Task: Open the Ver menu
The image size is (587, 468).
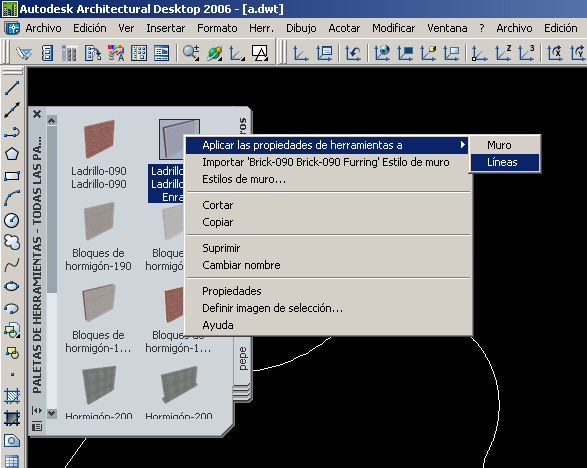Action: click(x=126, y=28)
